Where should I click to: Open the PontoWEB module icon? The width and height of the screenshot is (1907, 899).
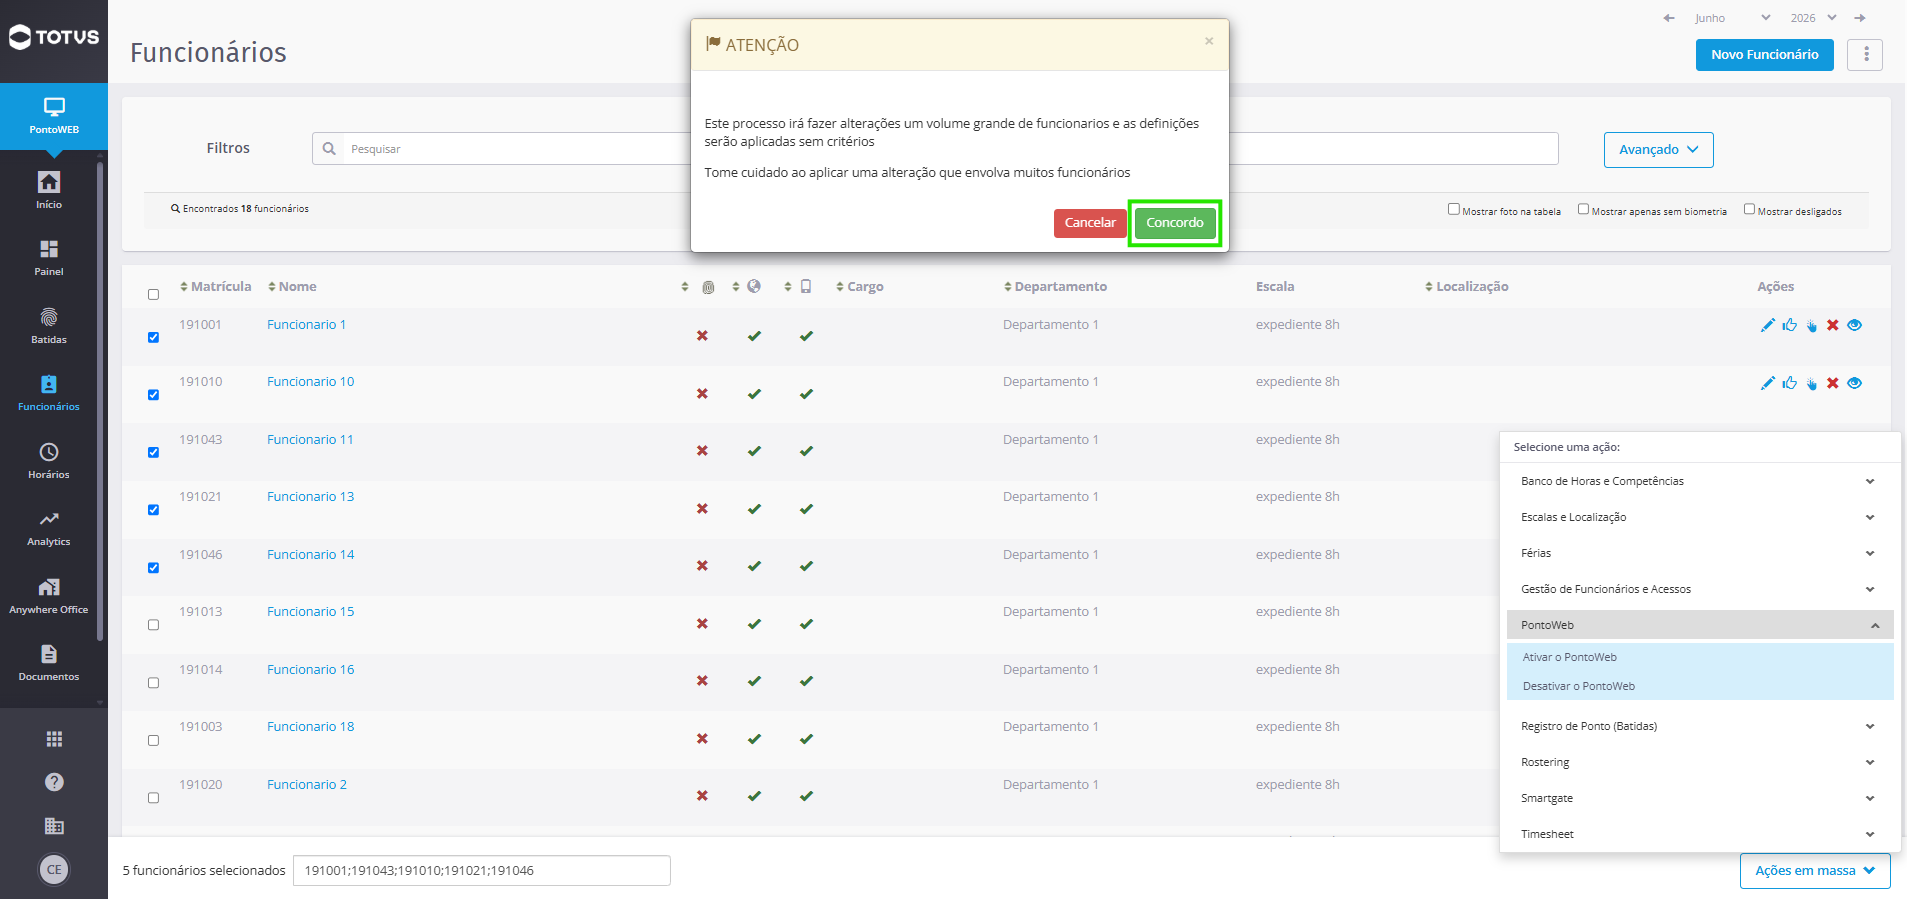click(54, 116)
